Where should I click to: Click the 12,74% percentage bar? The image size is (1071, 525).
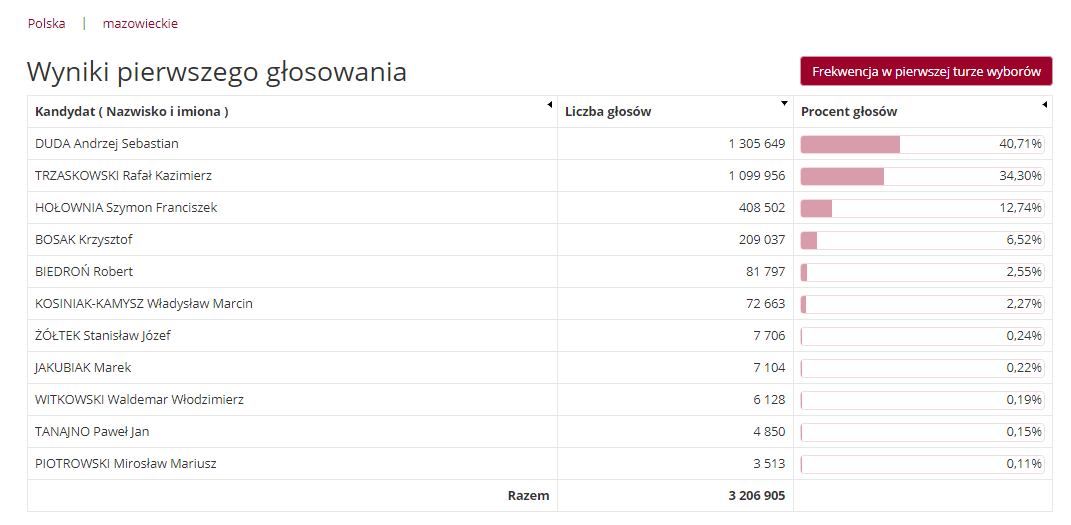(x=922, y=208)
